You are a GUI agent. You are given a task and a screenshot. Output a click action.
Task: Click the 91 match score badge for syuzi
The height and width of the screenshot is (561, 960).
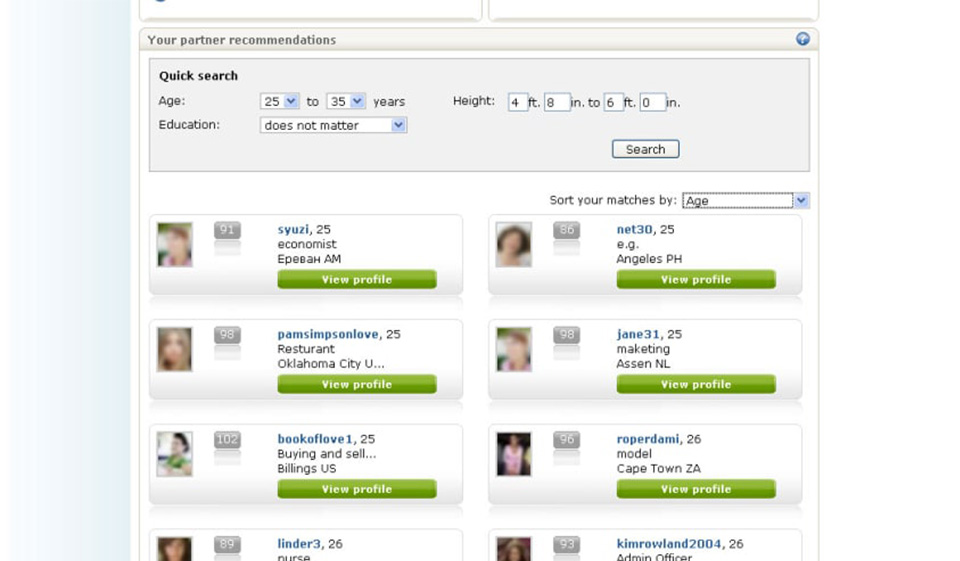(227, 231)
